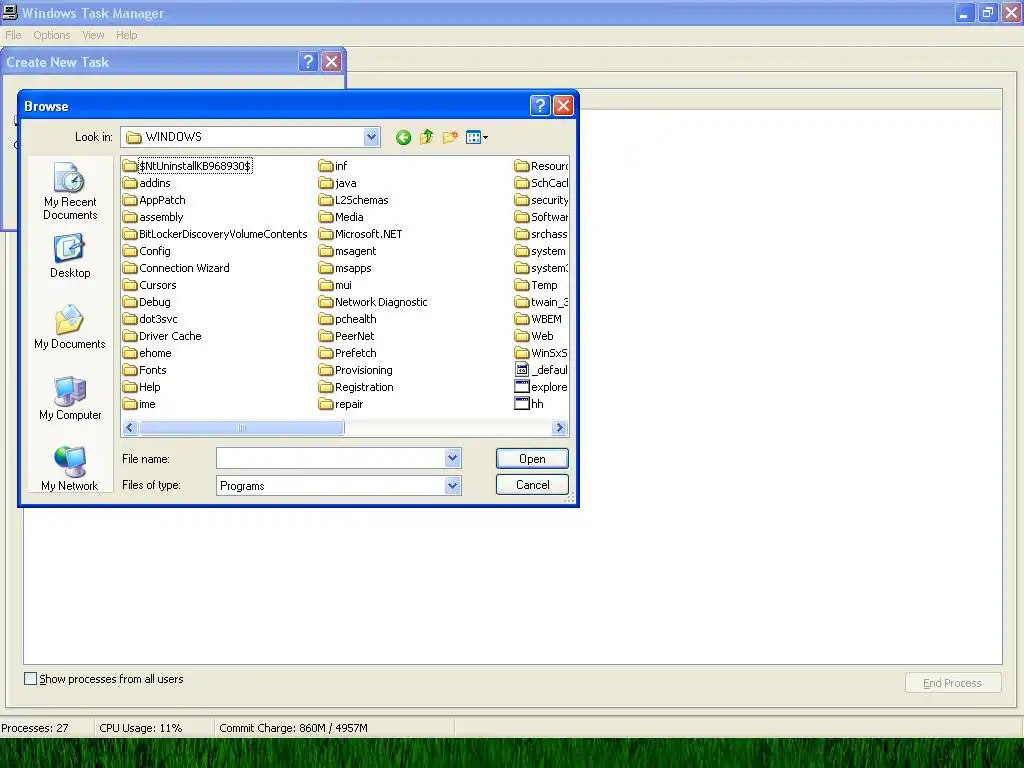Select the dot3svc folder
The height and width of the screenshot is (768, 1024).
coord(150,319)
